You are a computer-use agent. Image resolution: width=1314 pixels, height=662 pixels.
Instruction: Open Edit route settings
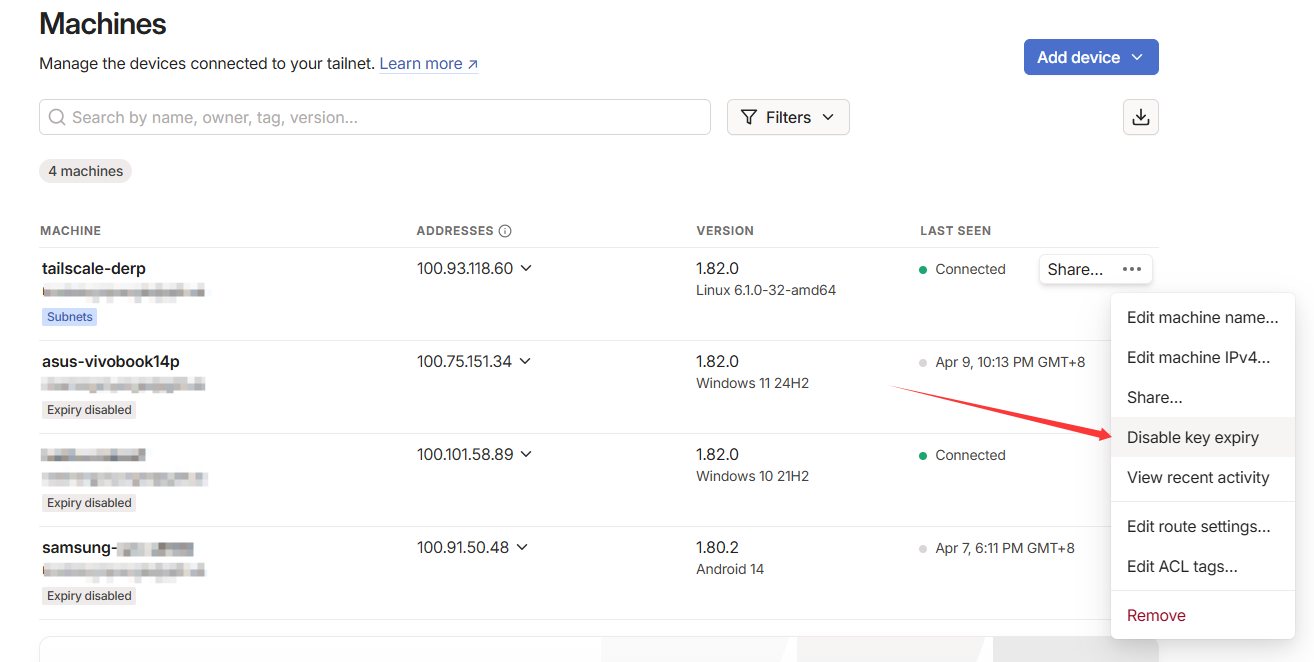1203,527
